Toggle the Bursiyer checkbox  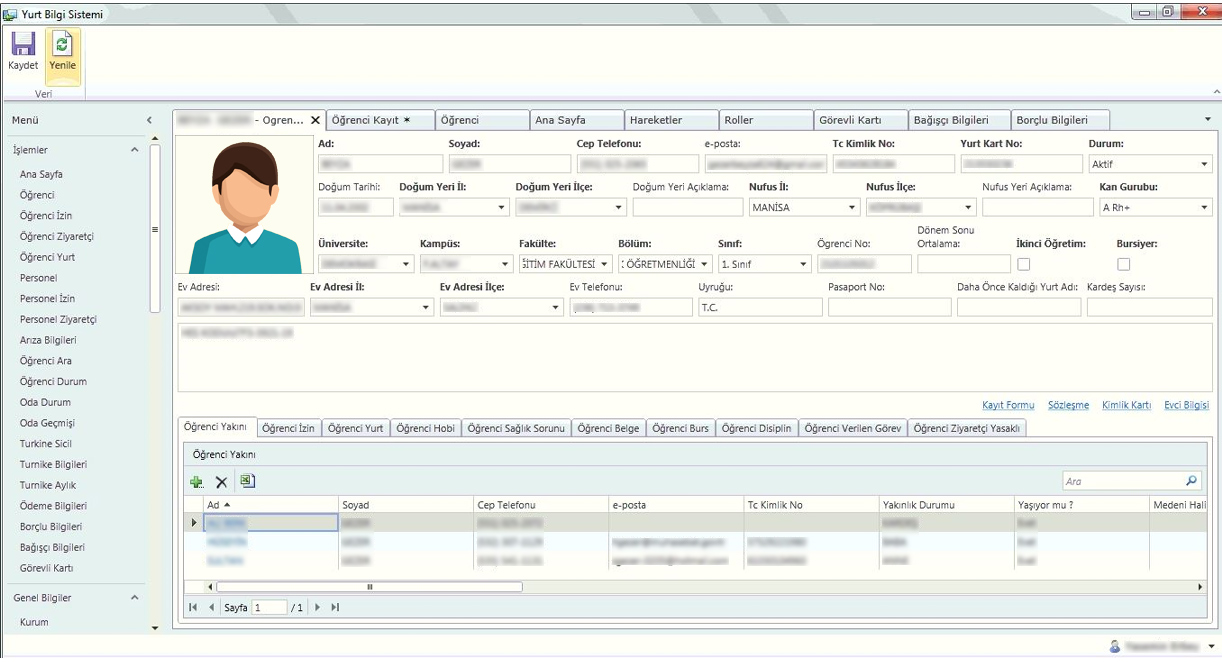[x=1123, y=264]
